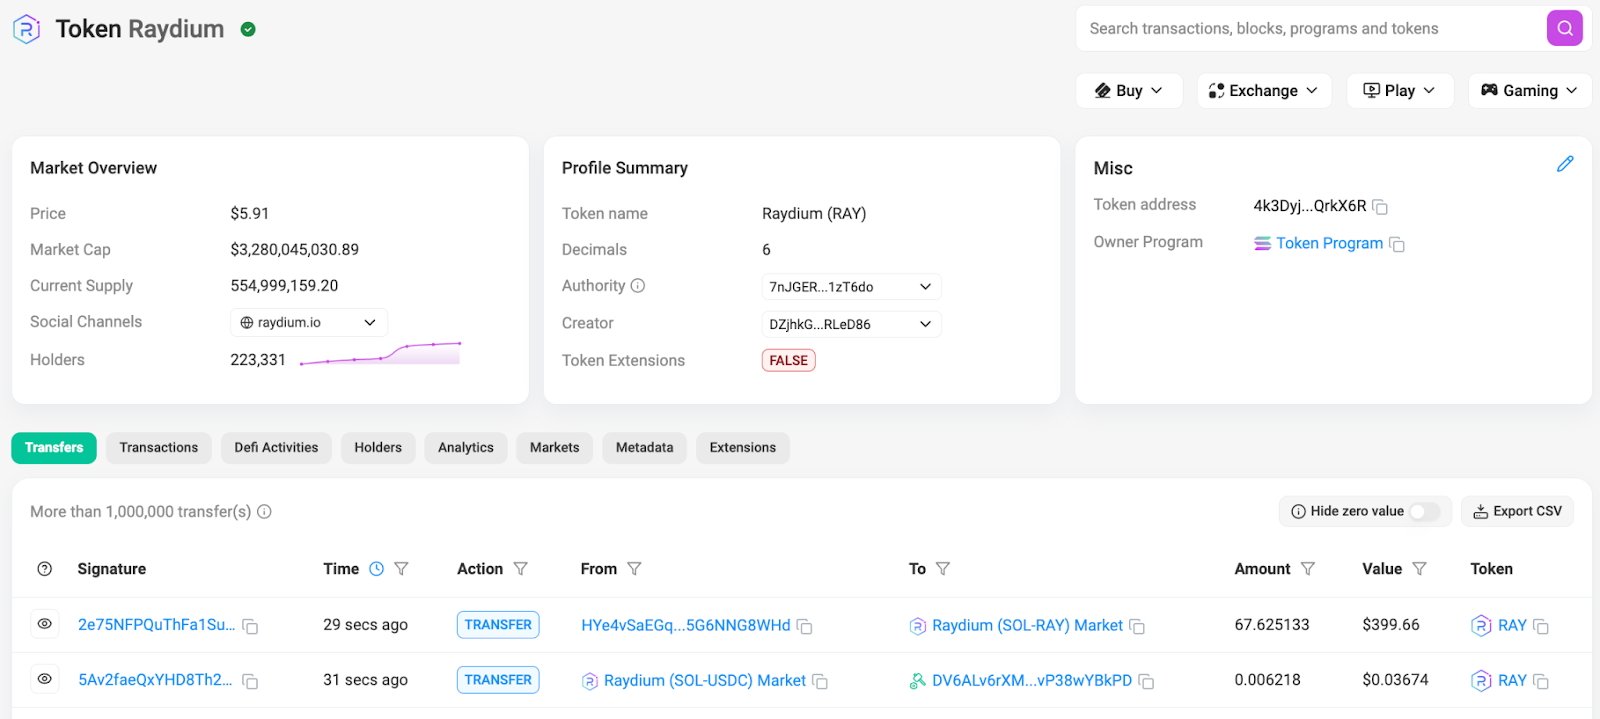Image resolution: width=1600 pixels, height=719 pixels.
Task: Click the holders trend sparkline chart
Action: coord(380,354)
